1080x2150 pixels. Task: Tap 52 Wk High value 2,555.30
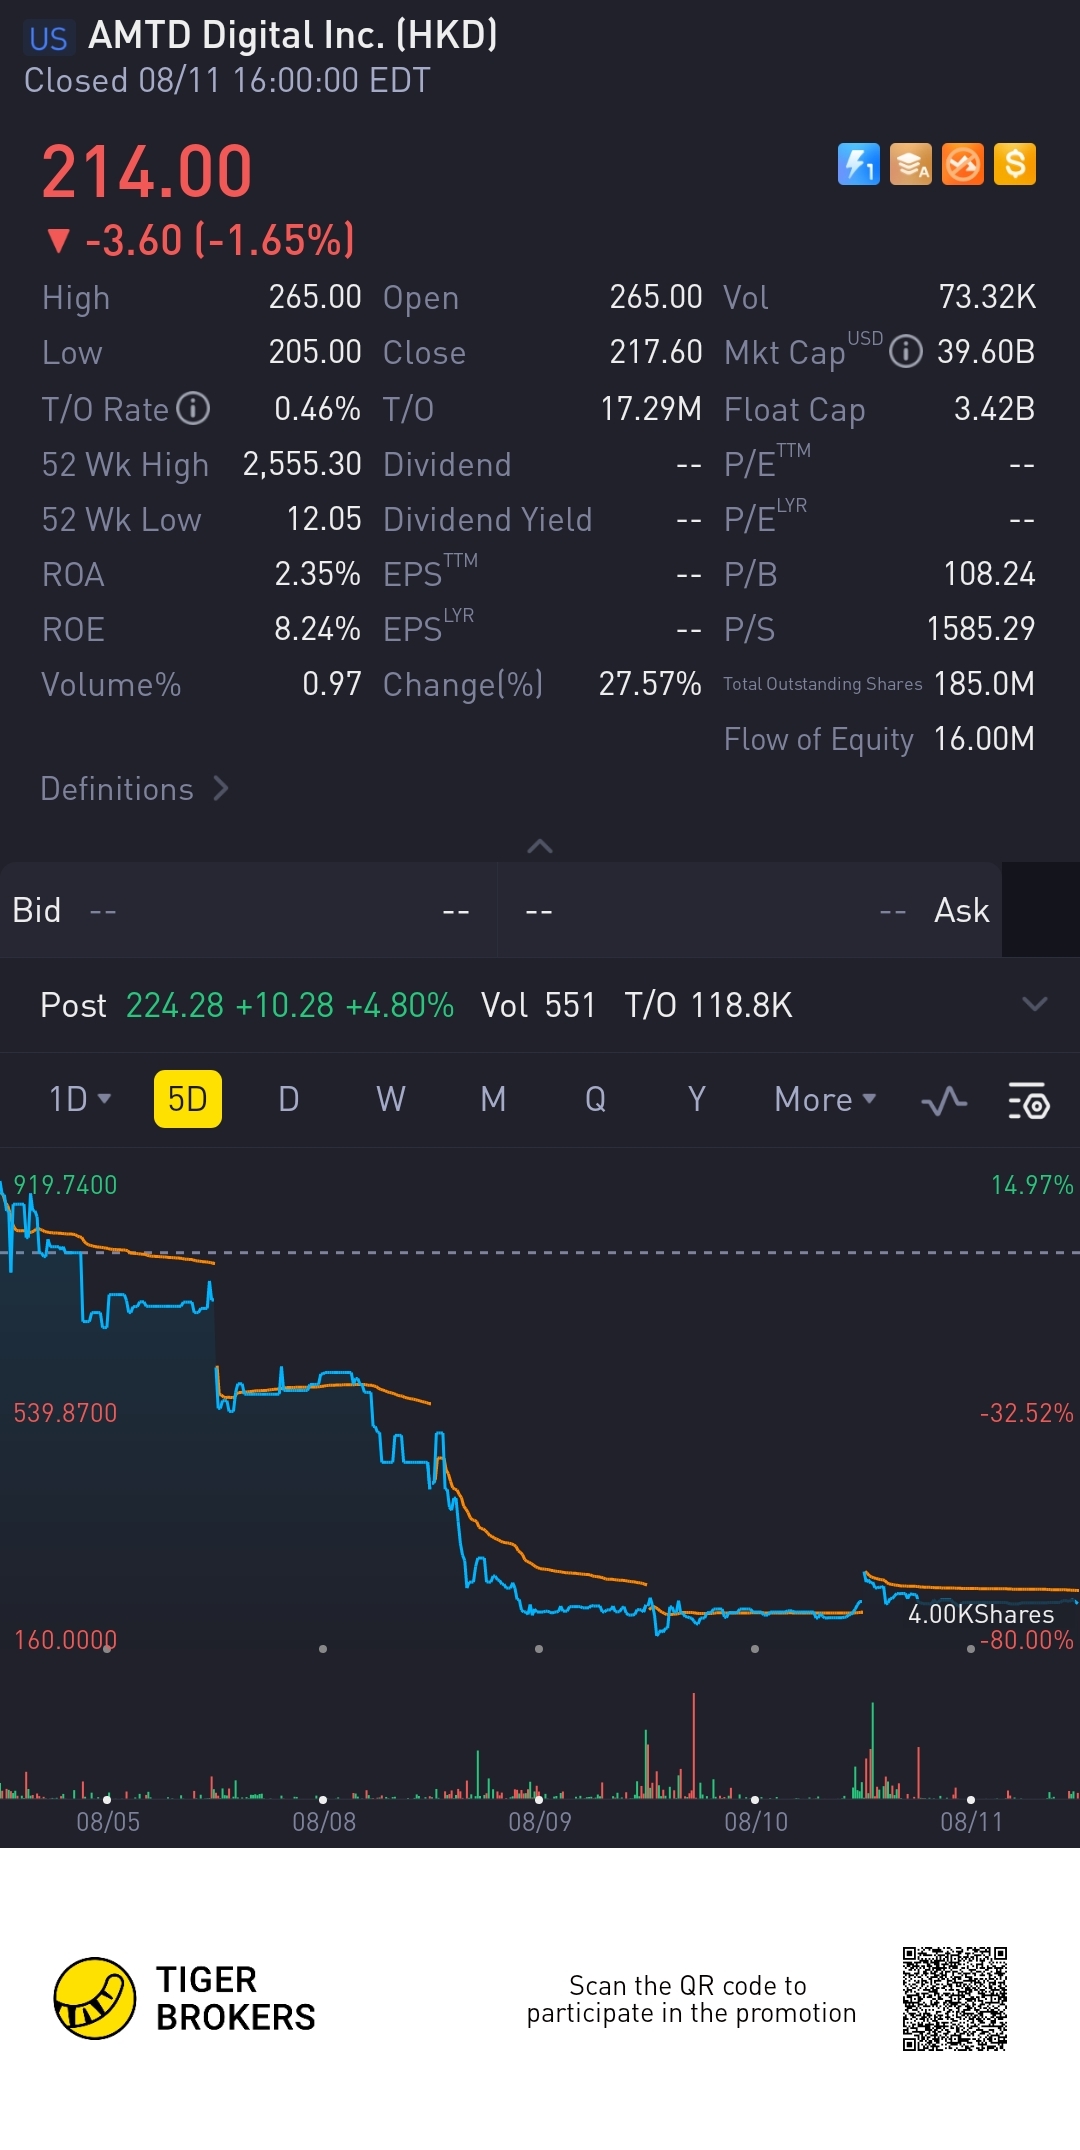click(x=302, y=464)
